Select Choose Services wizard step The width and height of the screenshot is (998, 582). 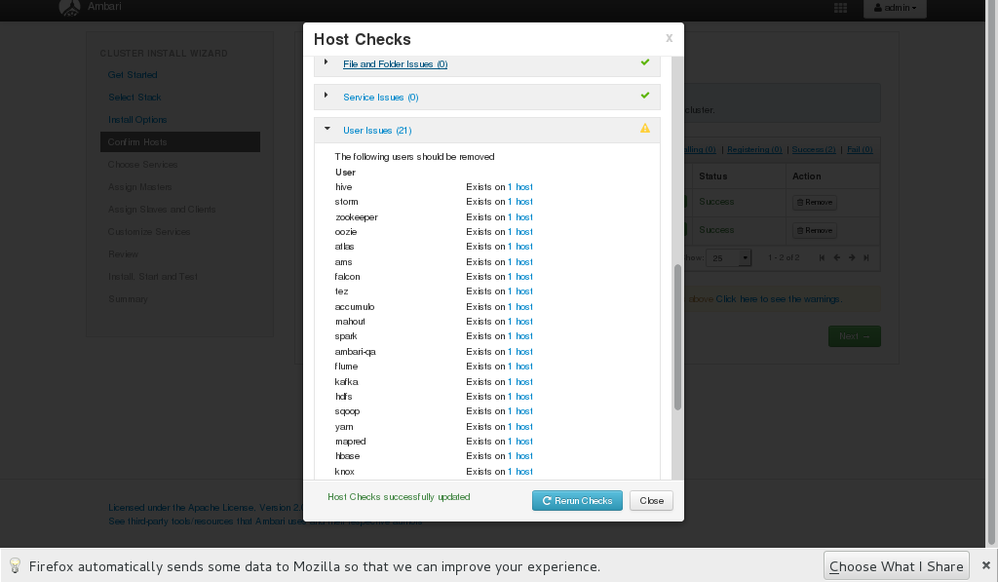(143, 164)
